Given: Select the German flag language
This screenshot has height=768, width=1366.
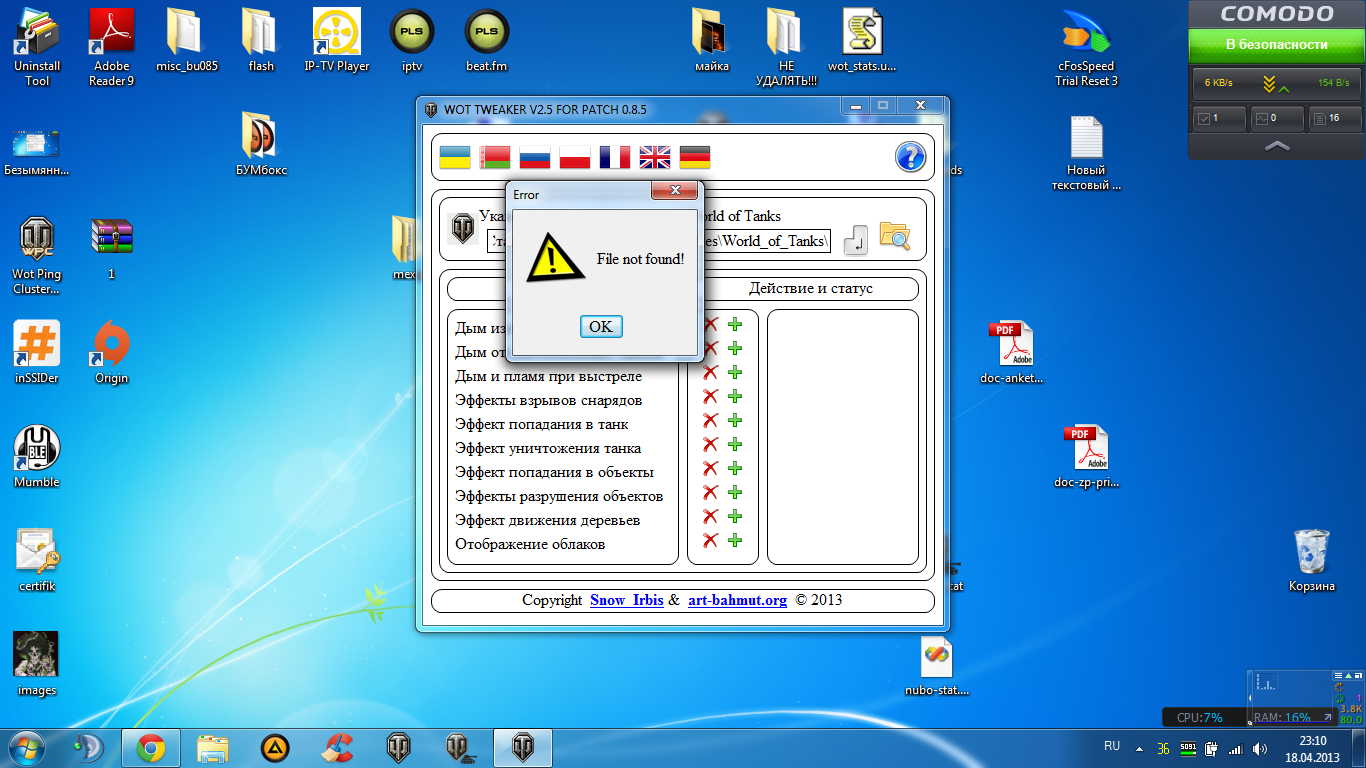Looking at the screenshot, I should (x=695, y=157).
